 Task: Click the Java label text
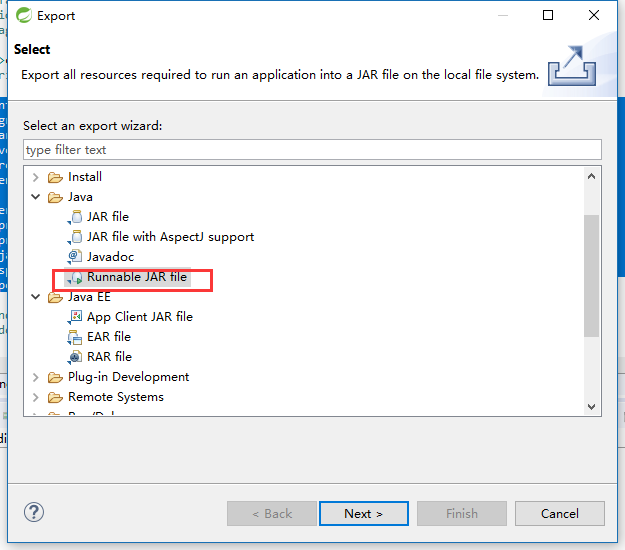point(80,197)
